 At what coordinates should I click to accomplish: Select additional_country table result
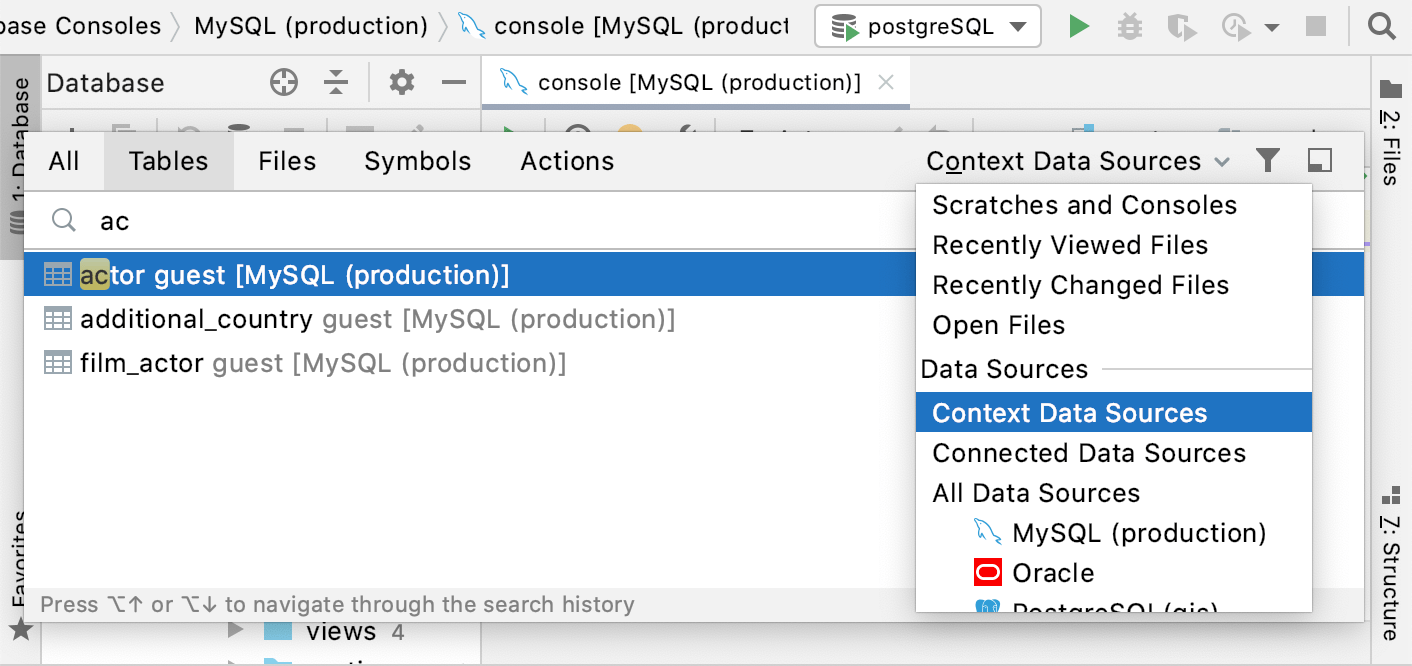[x=470, y=319]
